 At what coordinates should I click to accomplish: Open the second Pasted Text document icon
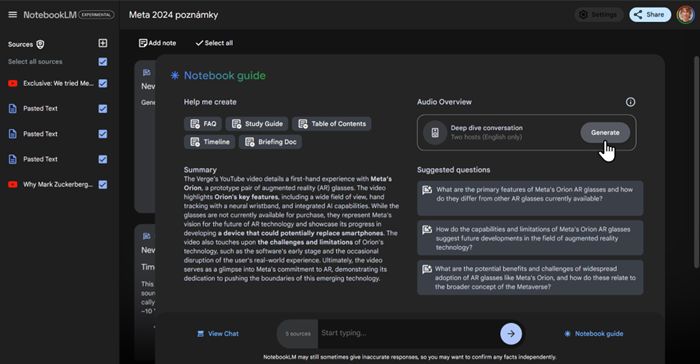12,134
